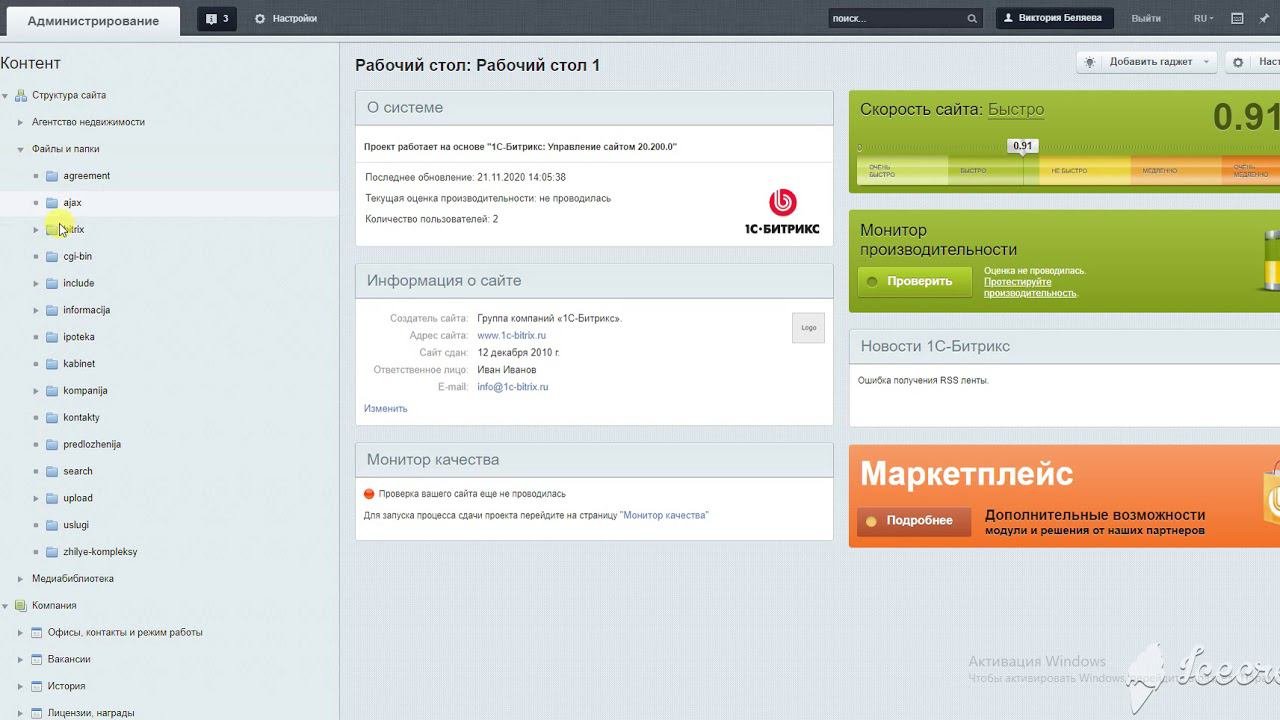Click the Компания section icon
The image size is (1280, 720).
21,606
